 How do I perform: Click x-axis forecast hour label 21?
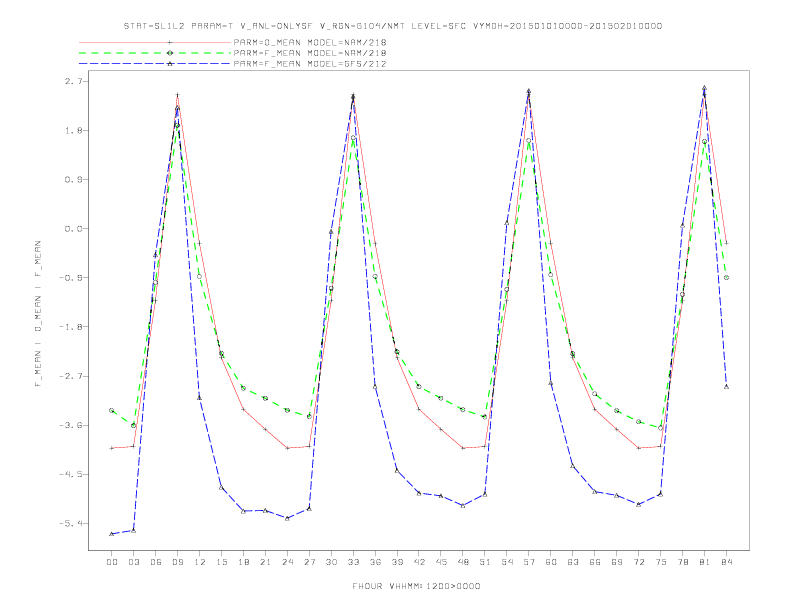pos(265,562)
